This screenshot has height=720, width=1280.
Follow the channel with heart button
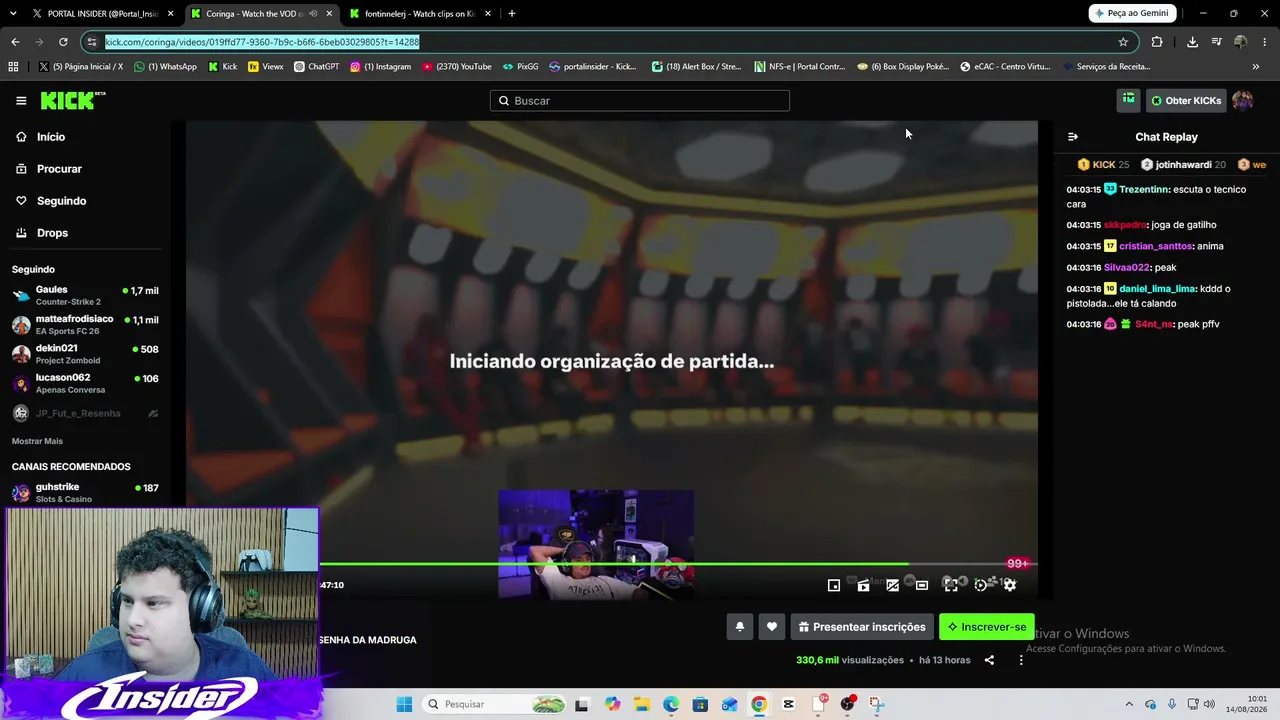[x=771, y=627]
